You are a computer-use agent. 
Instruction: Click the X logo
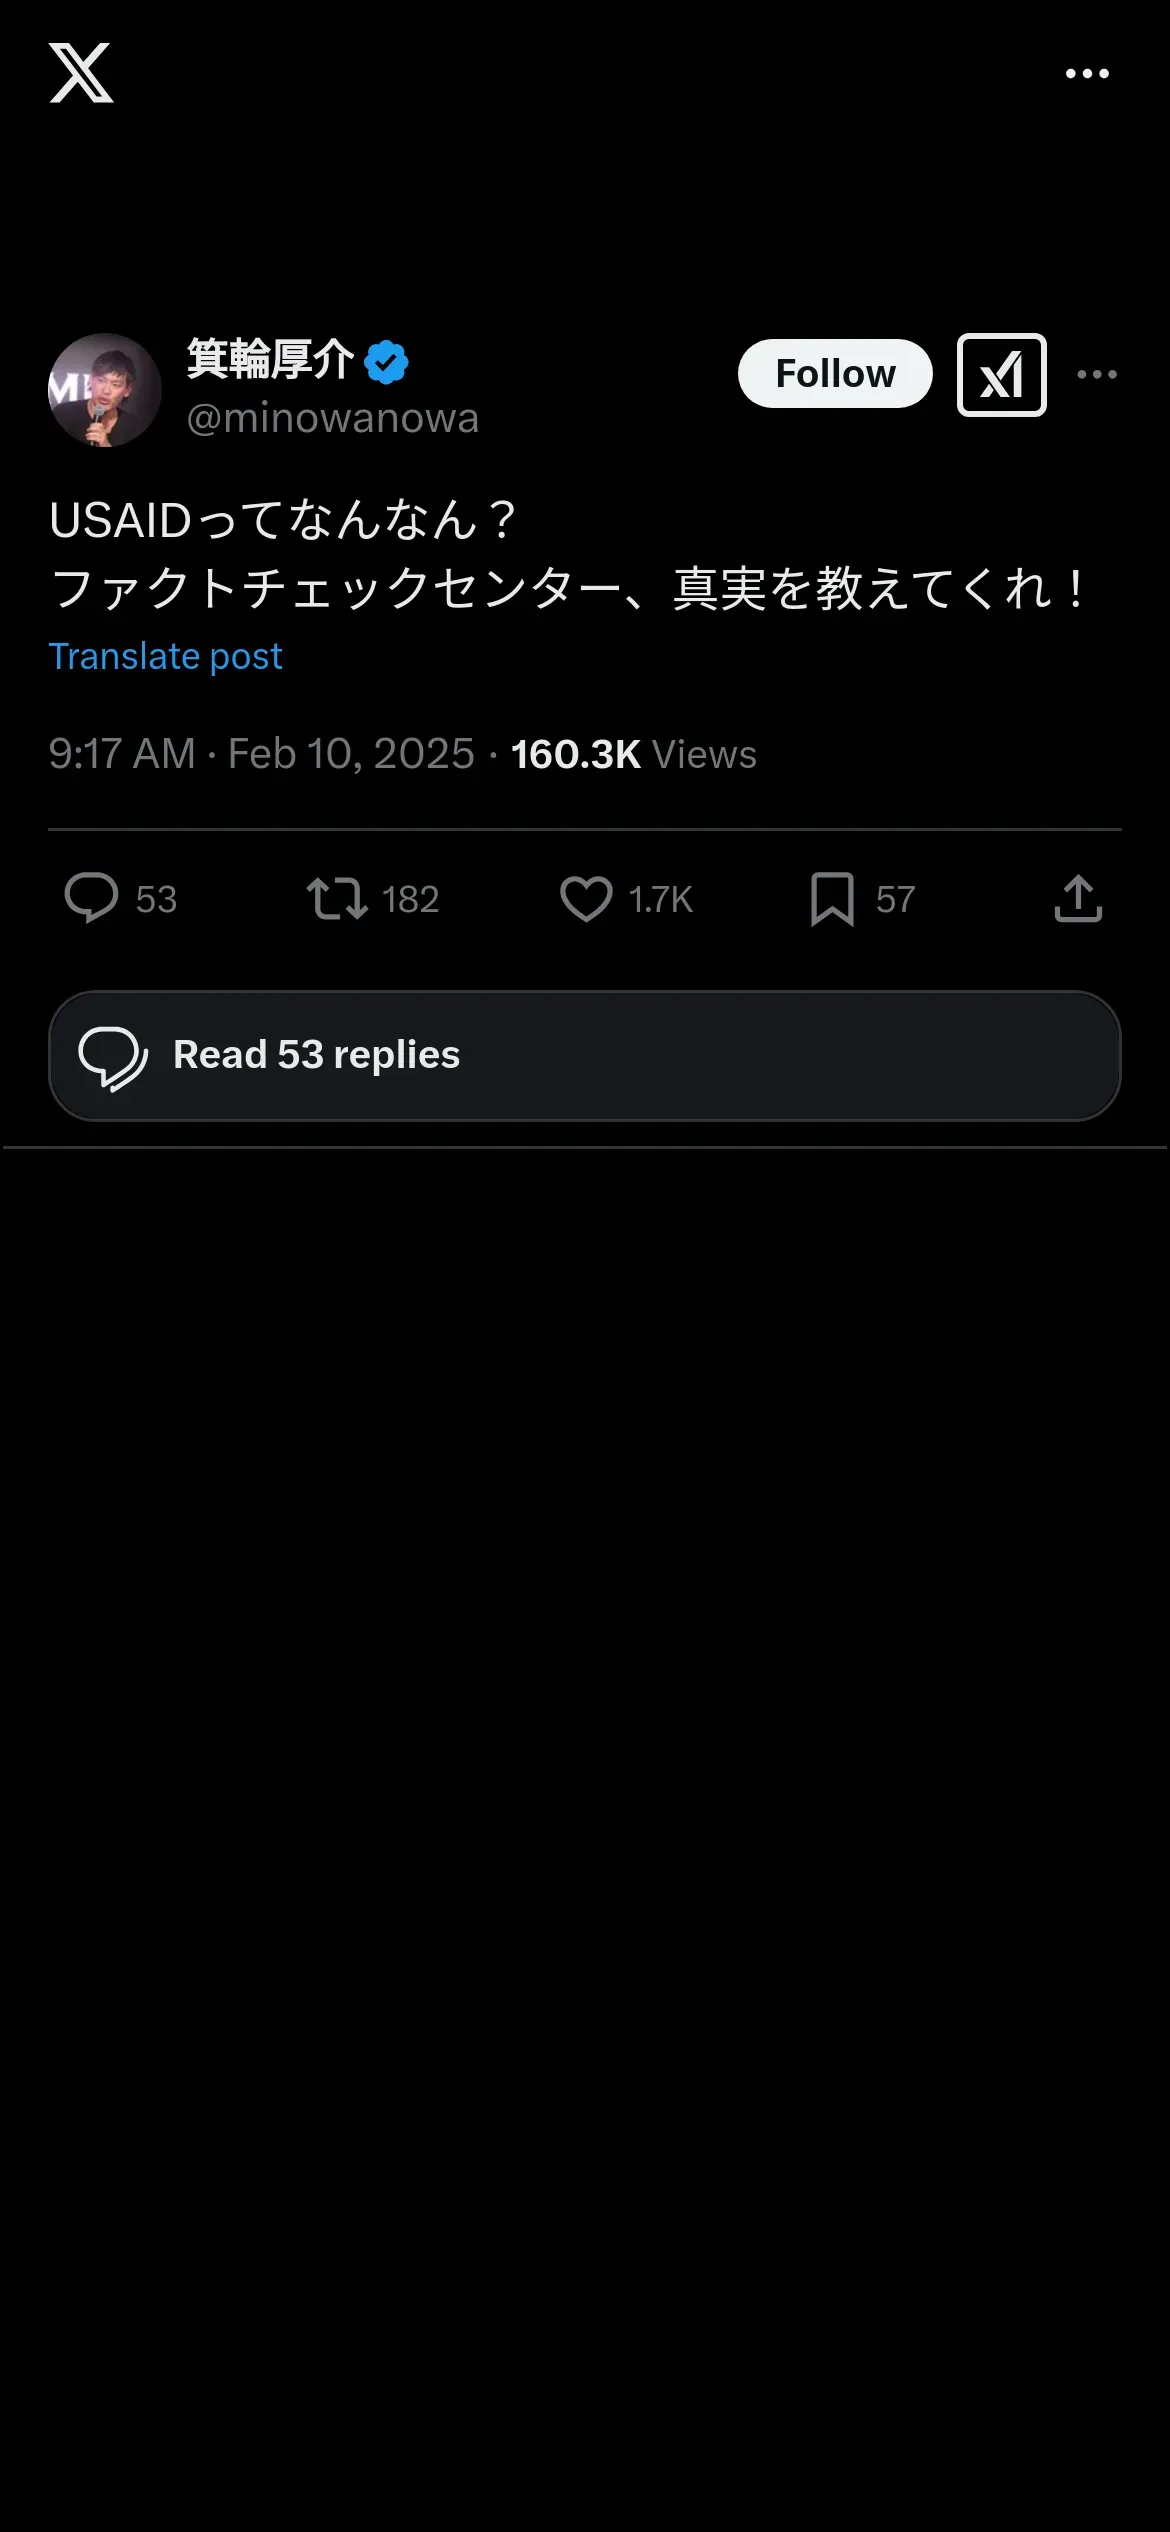point(81,73)
